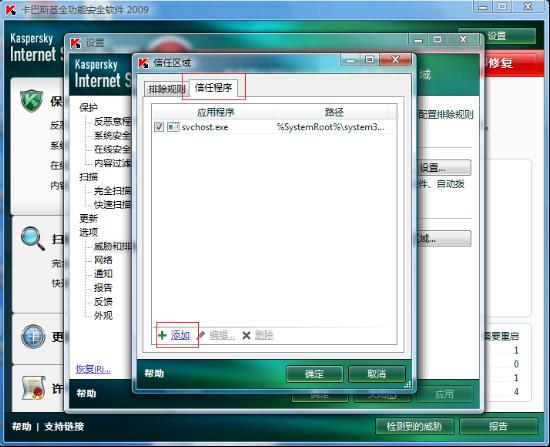Click 应用 button in the 设置 window

[x=444, y=394]
